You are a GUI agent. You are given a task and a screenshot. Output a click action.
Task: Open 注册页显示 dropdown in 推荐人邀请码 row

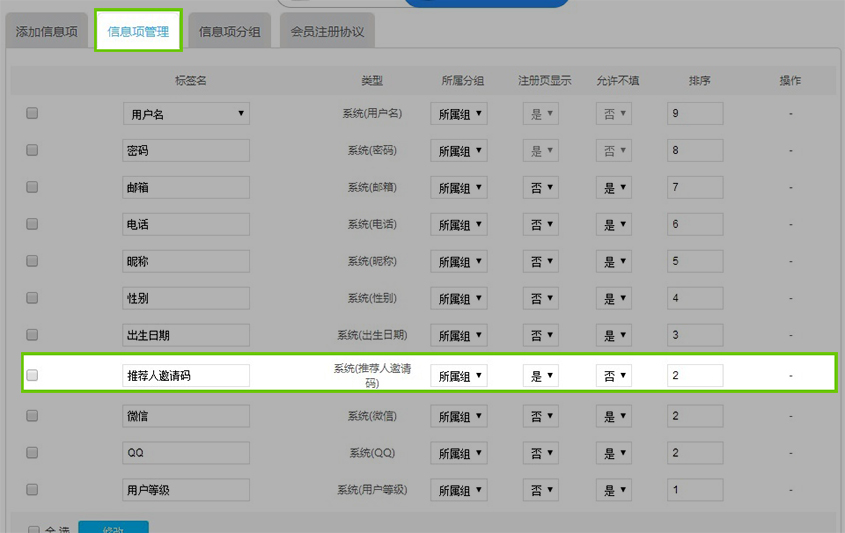point(541,376)
